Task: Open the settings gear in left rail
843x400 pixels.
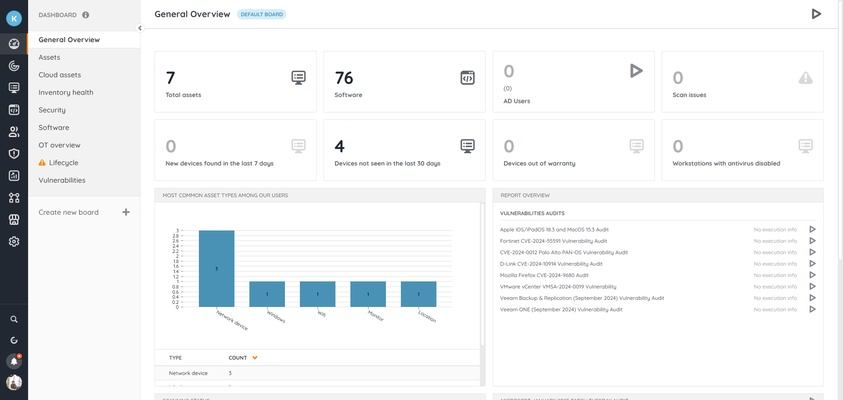Action: click(14, 241)
